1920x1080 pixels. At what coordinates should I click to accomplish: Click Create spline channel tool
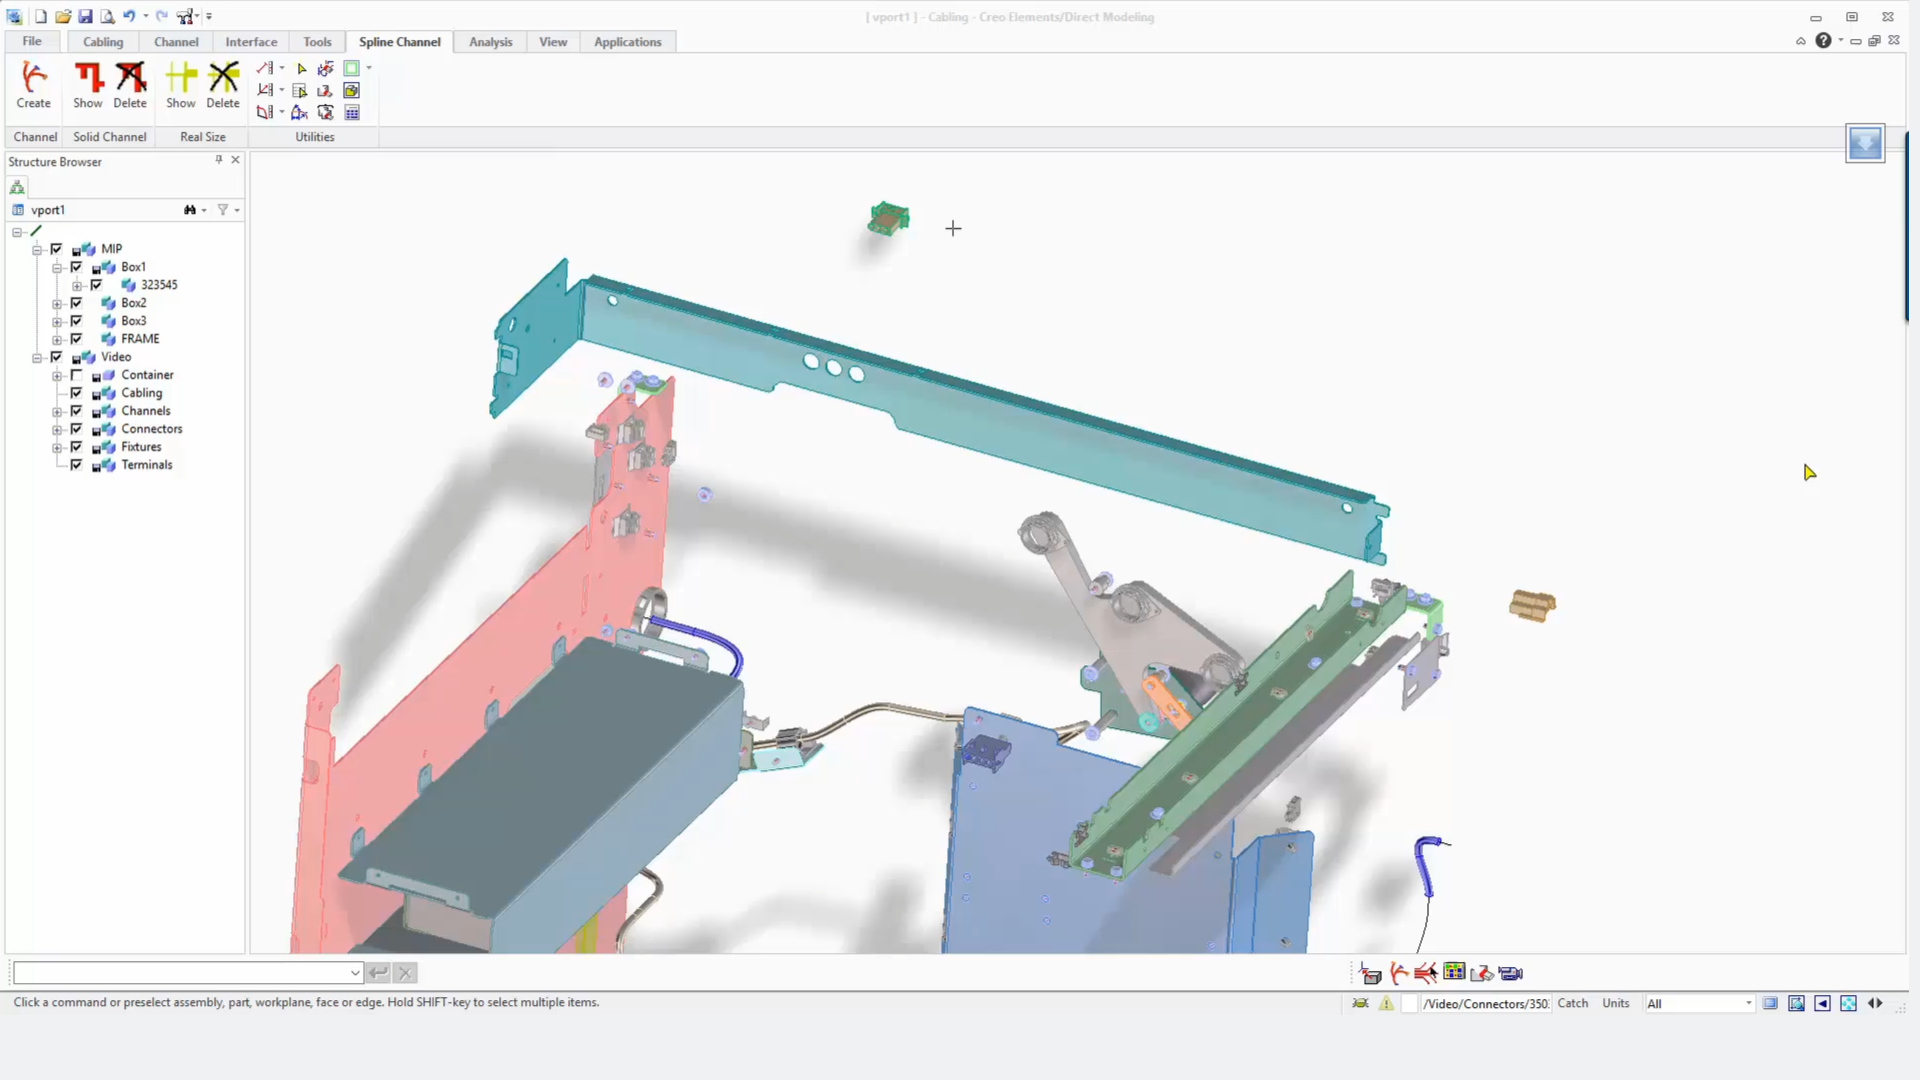[33, 85]
